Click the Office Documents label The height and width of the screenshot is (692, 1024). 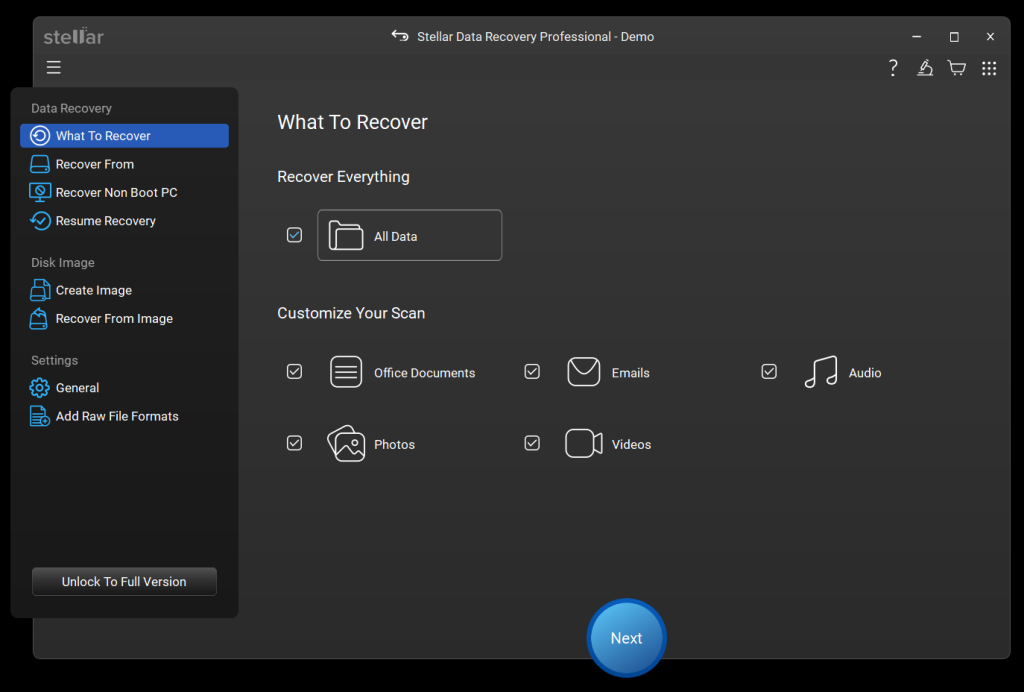pyautogui.click(x=424, y=373)
